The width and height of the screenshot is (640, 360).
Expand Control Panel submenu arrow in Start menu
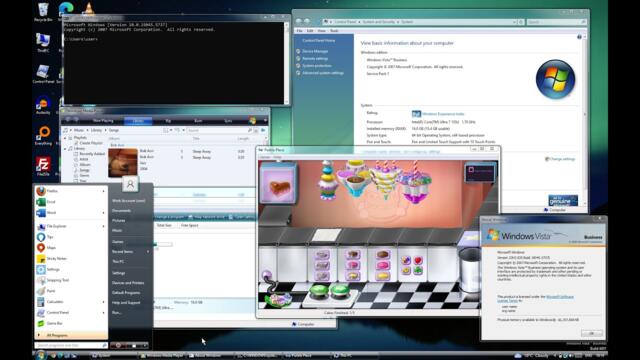[103, 313]
